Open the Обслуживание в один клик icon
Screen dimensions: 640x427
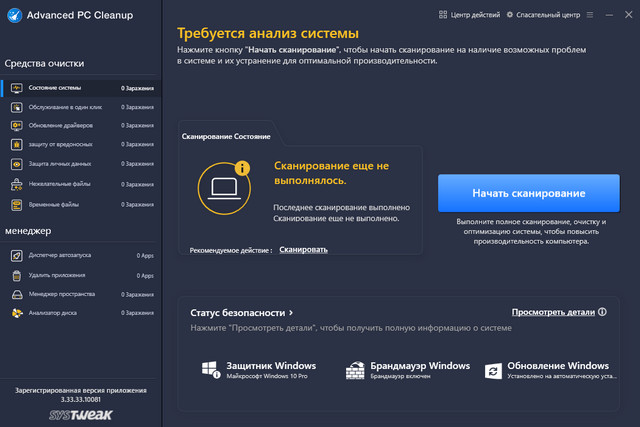(x=16, y=107)
